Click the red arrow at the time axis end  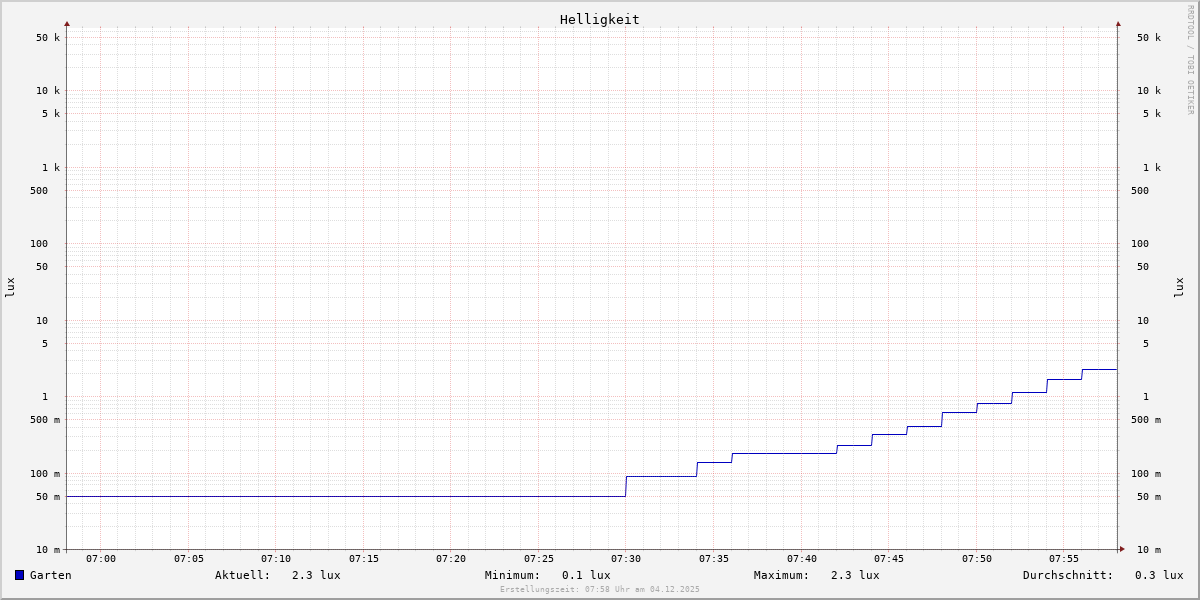click(x=1122, y=549)
